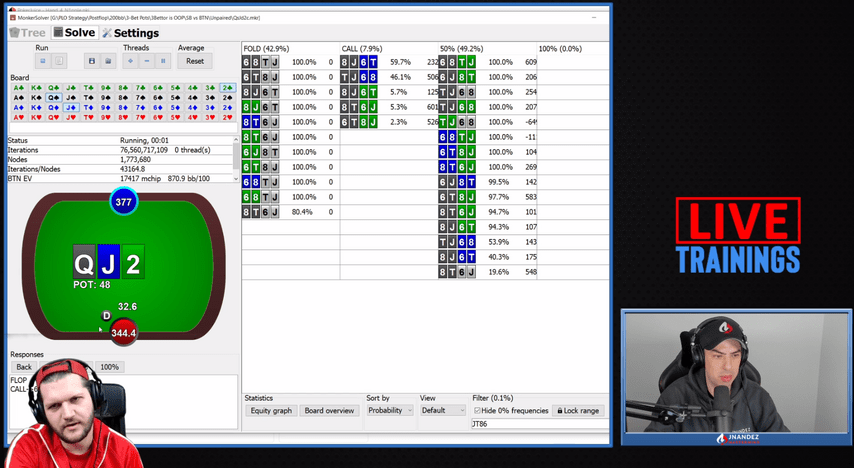Toggle the 2 of hearts board card

coord(228,117)
